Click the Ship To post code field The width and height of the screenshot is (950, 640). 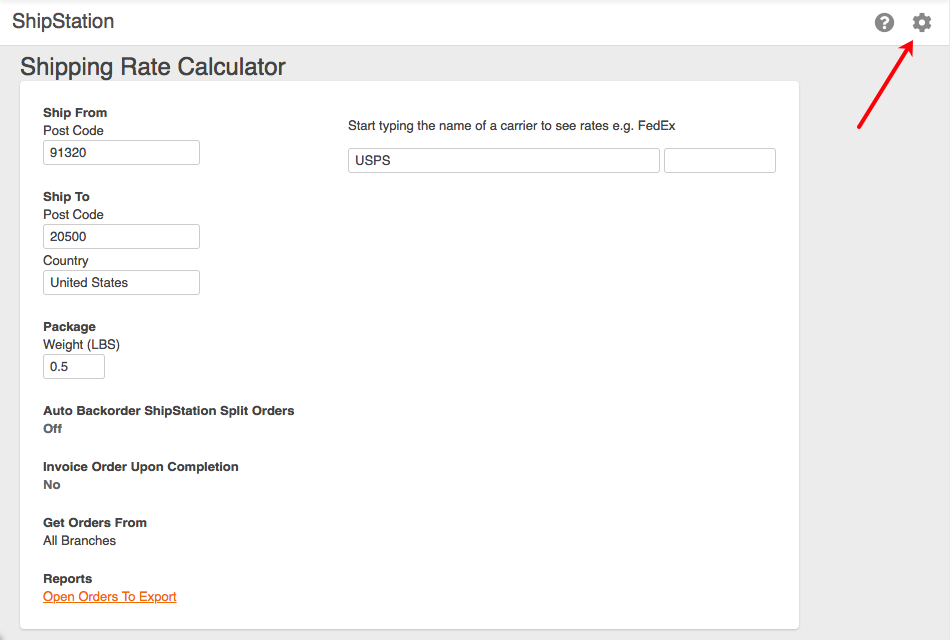121,236
